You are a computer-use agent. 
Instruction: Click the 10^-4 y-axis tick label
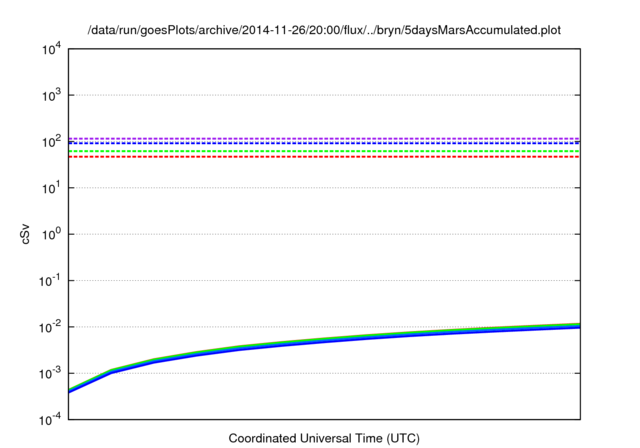(x=50, y=420)
